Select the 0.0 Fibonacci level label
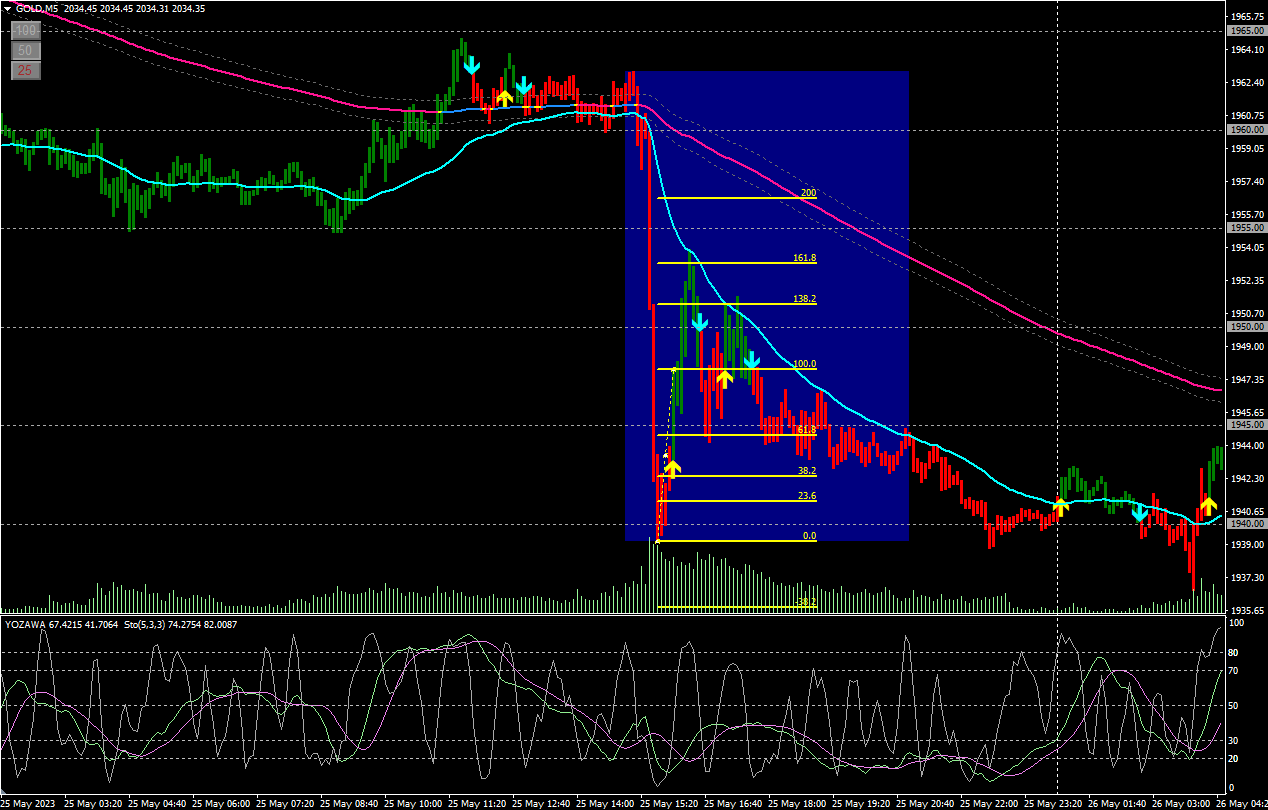Image resolution: width=1268 pixels, height=810 pixels. pyautogui.click(x=810, y=536)
